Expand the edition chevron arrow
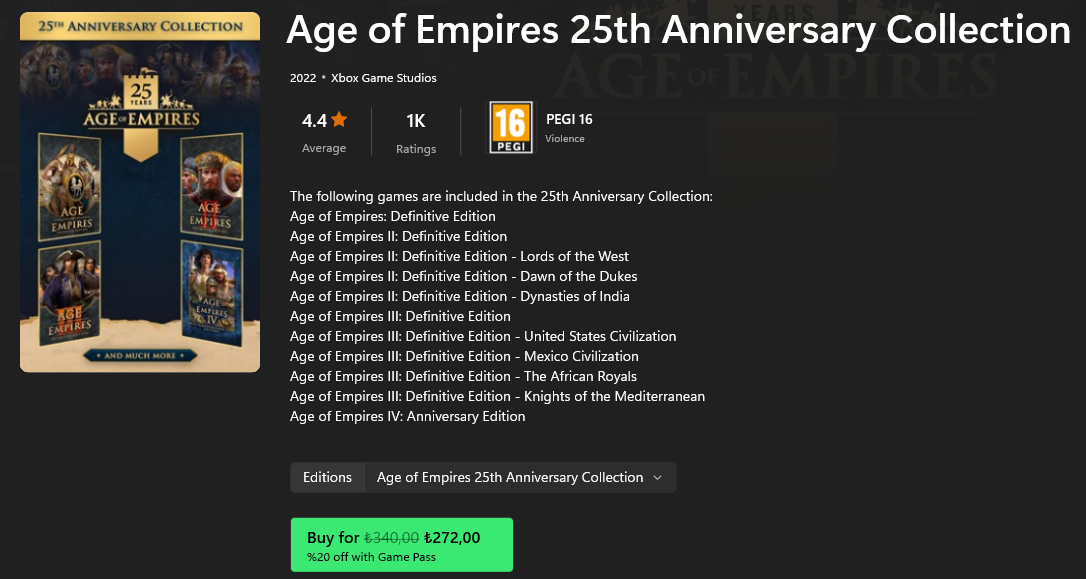The image size is (1086, 579). click(x=657, y=478)
